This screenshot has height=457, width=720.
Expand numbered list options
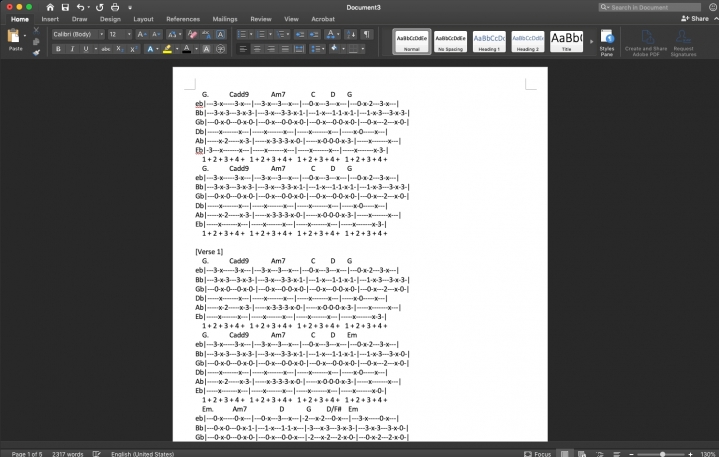(270, 34)
